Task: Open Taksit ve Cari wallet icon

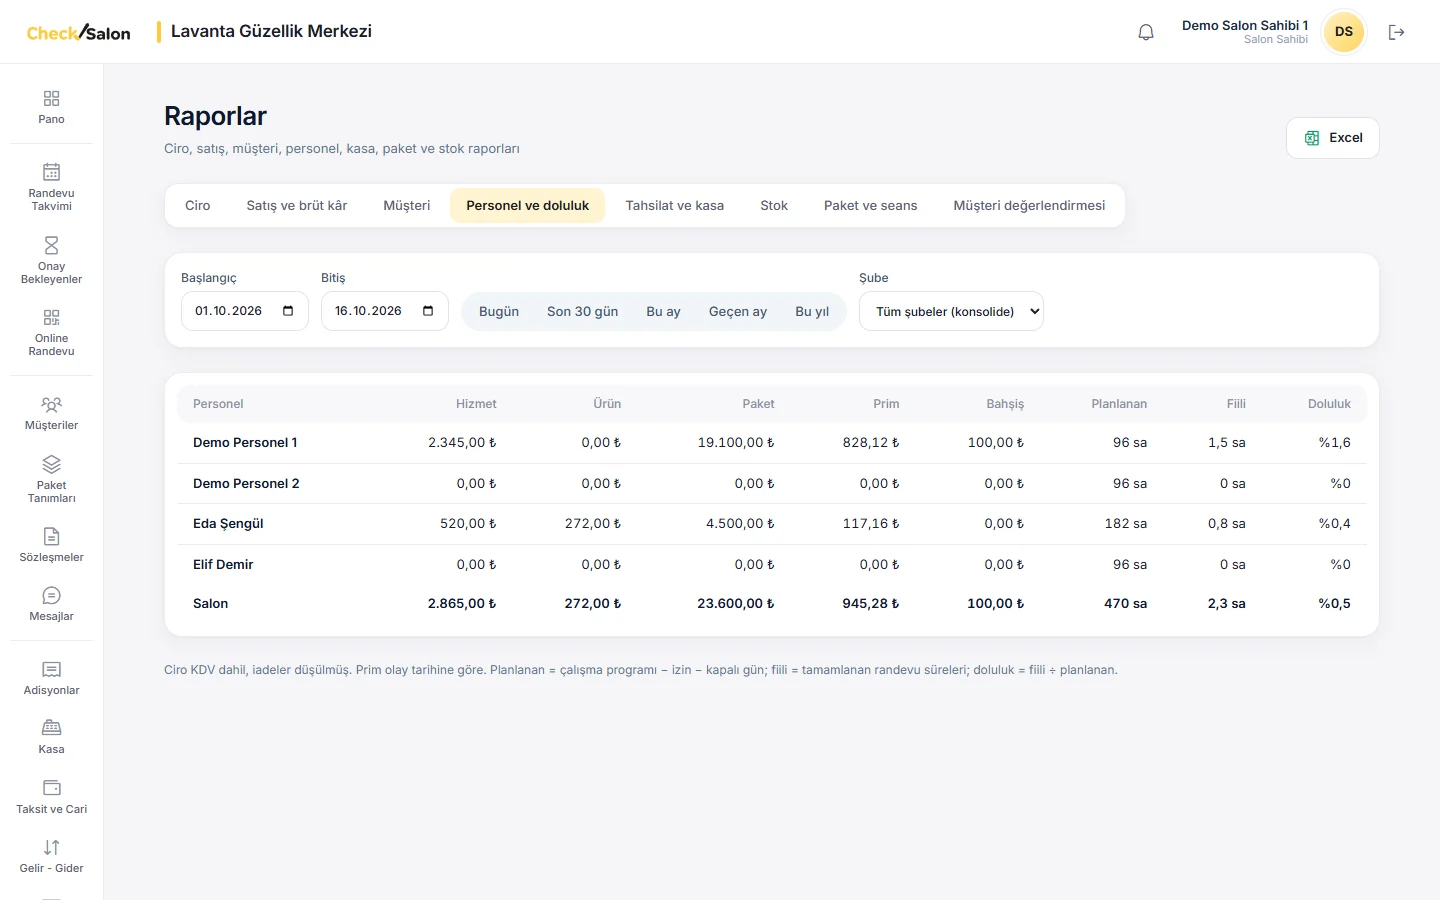Action: click(51, 788)
